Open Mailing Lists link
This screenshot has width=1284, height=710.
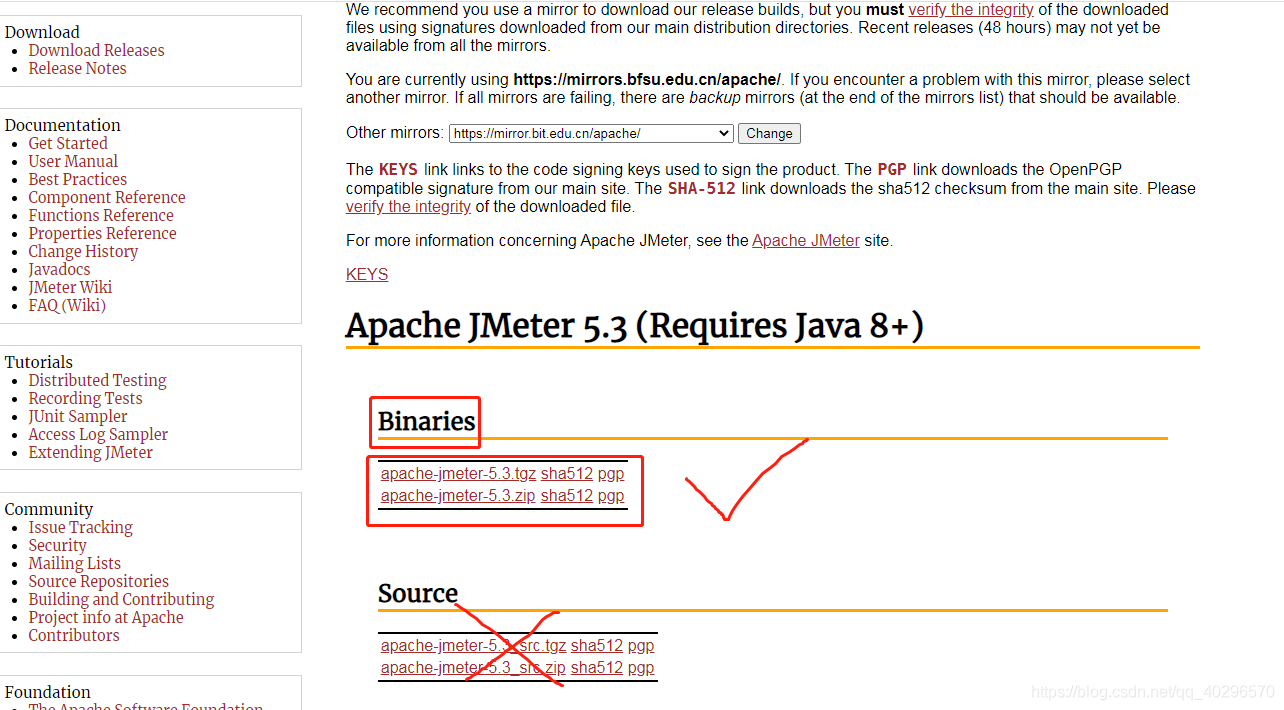click(74, 563)
